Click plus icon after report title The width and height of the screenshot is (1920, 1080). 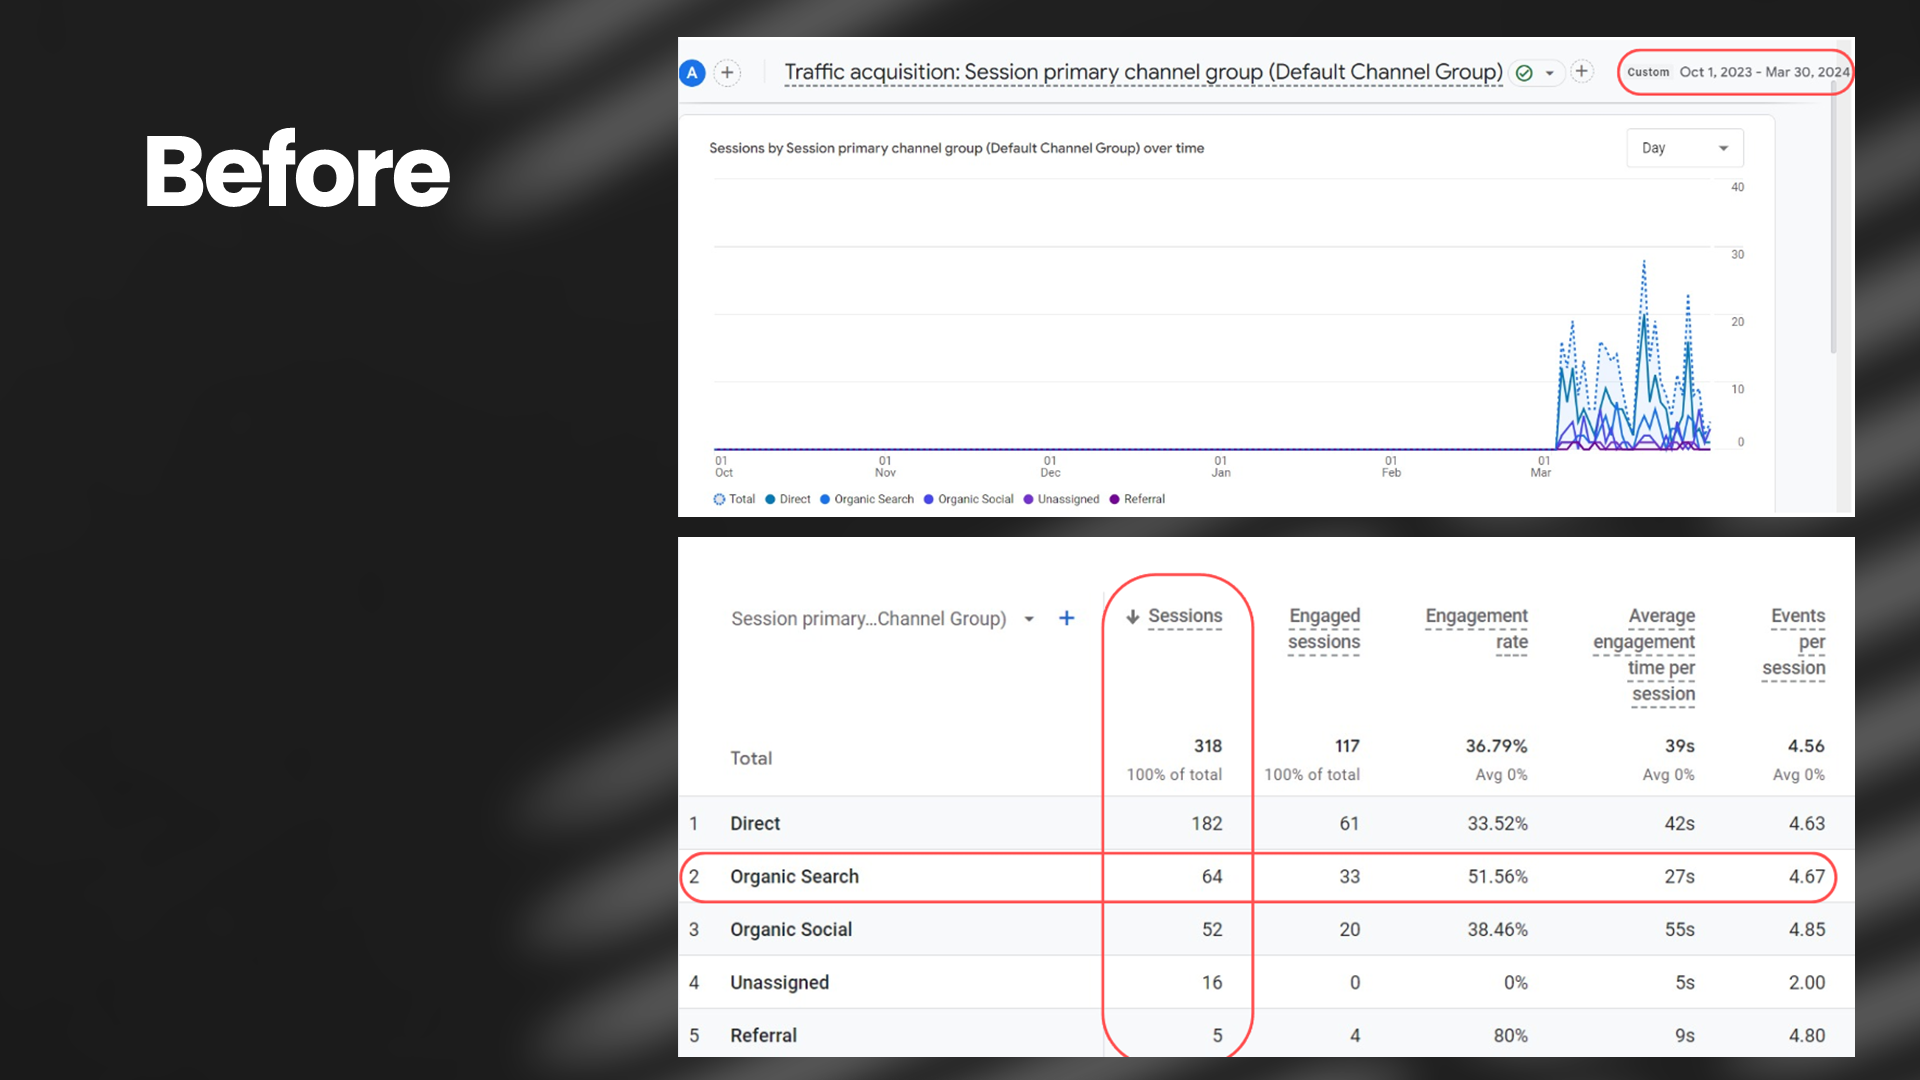click(1581, 72)
